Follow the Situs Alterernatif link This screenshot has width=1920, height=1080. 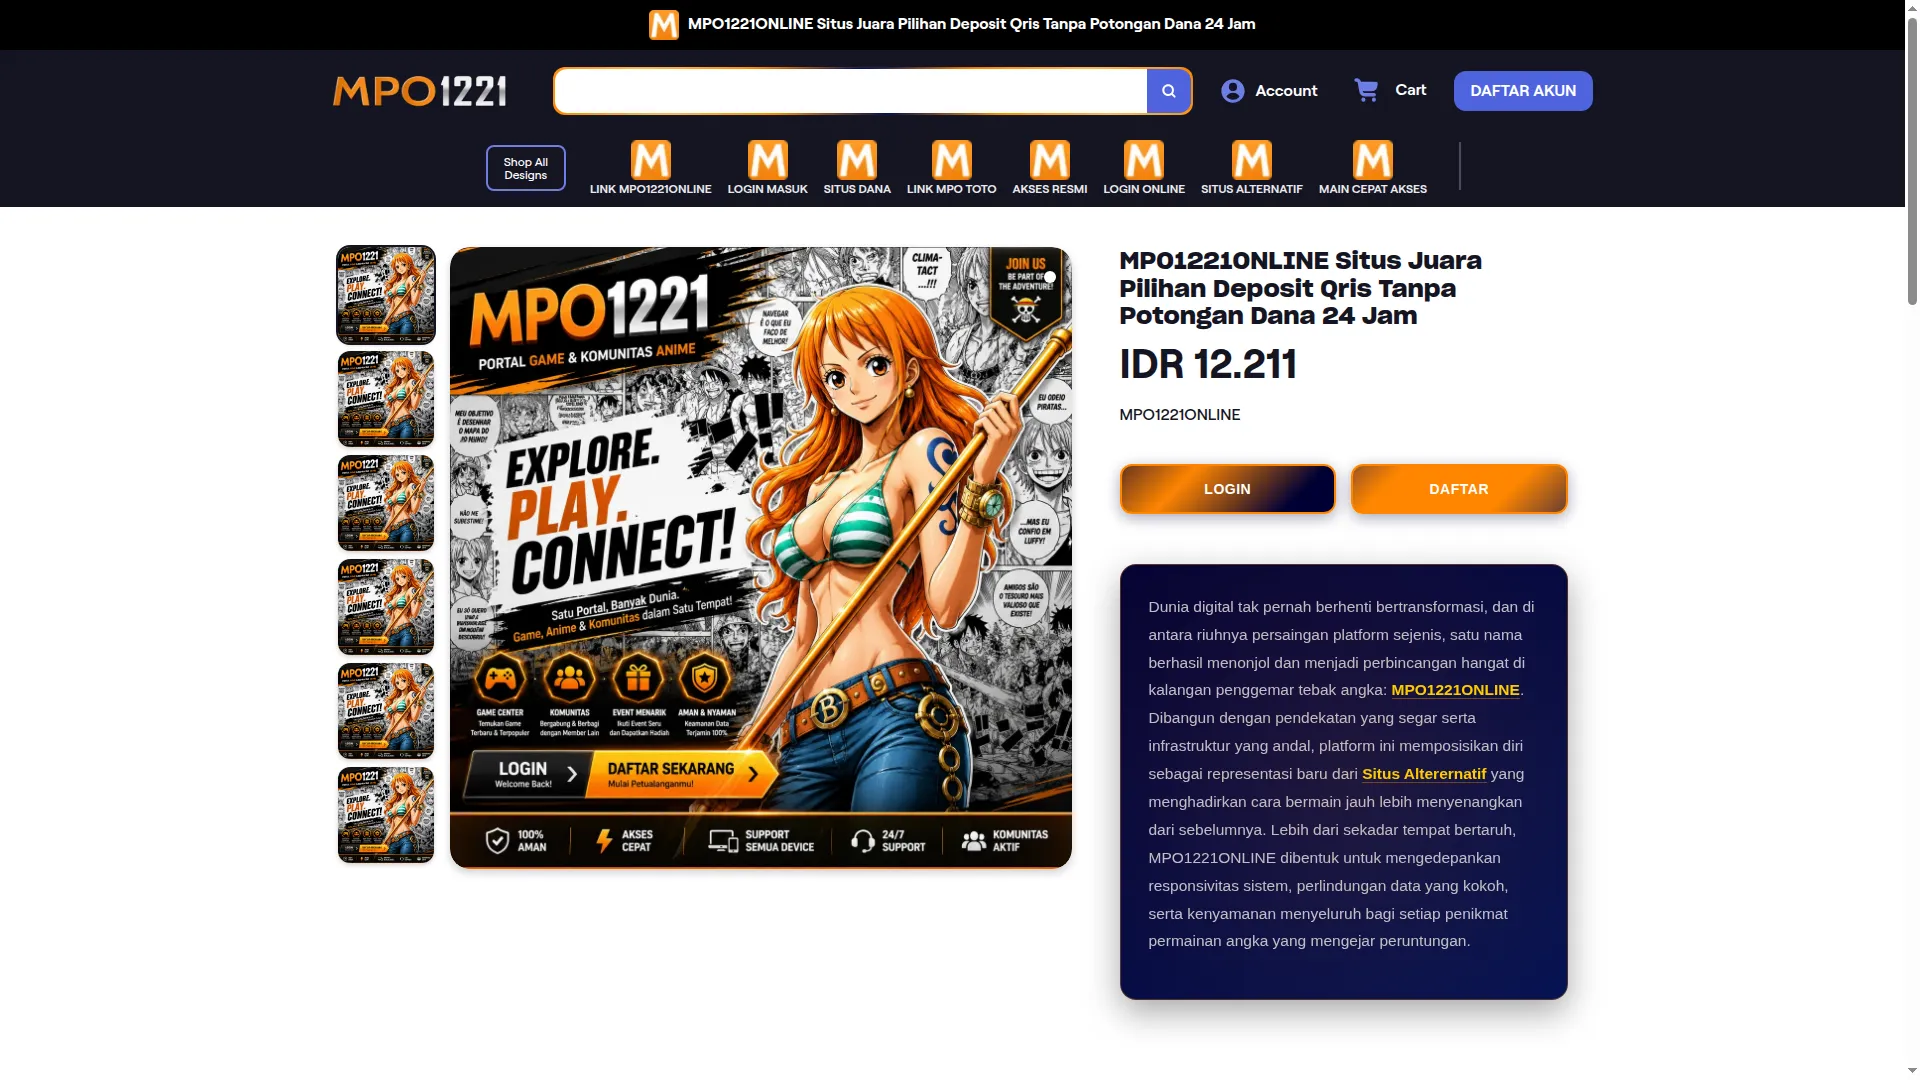click(x=1424, y=774)
